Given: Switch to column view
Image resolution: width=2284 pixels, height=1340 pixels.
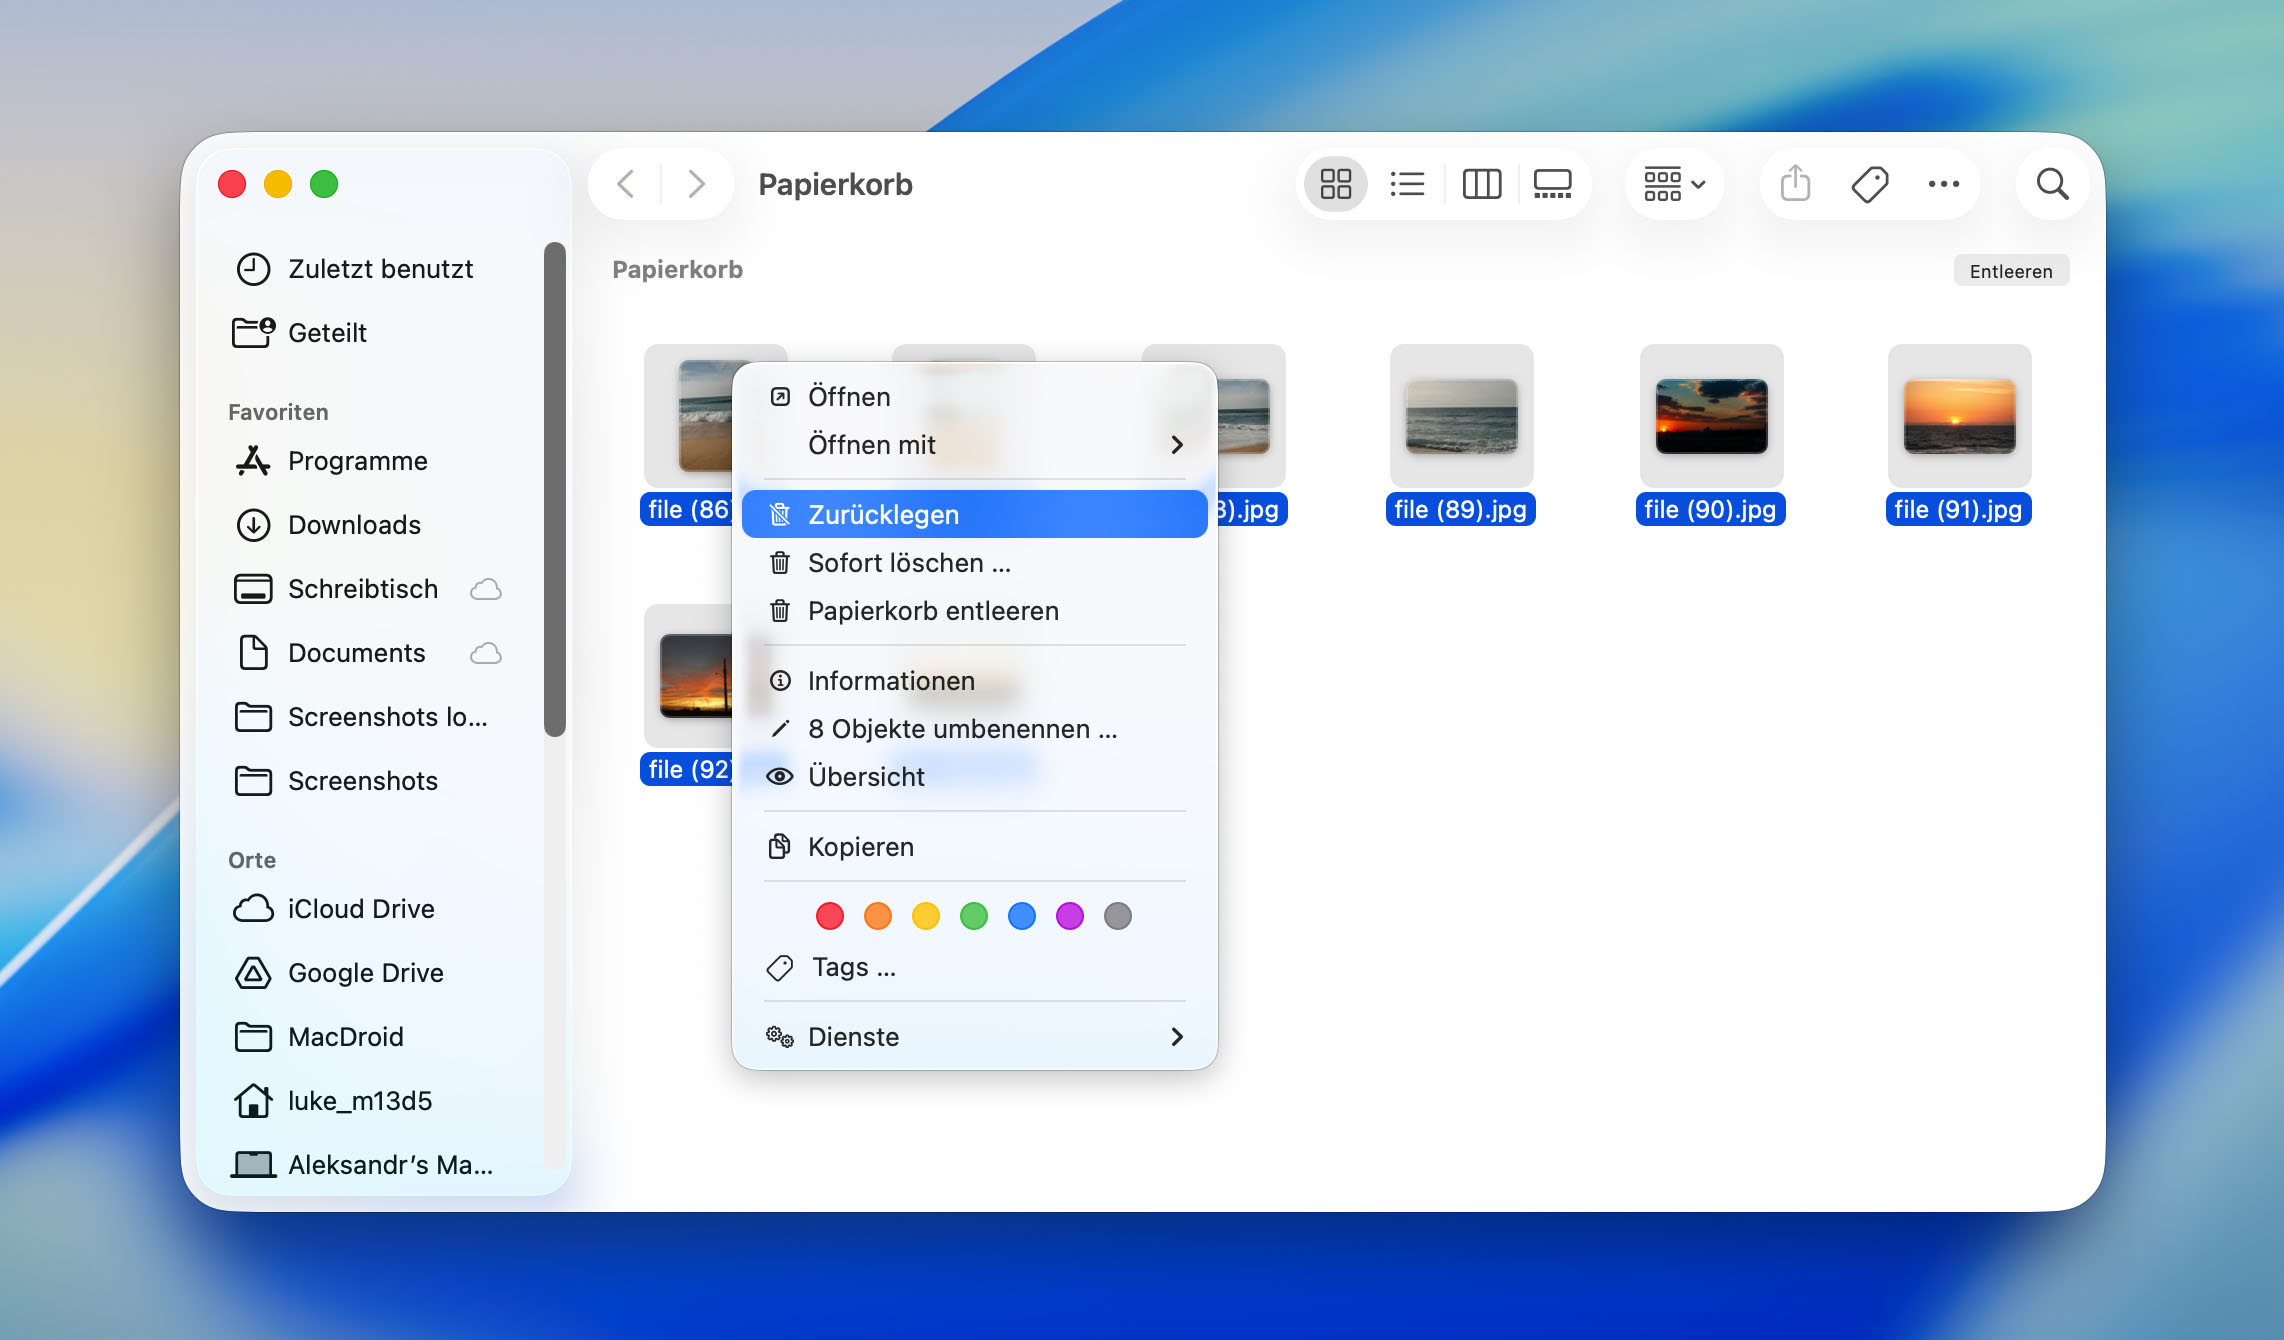Looking at the screenshot, I should (1481, 184).
